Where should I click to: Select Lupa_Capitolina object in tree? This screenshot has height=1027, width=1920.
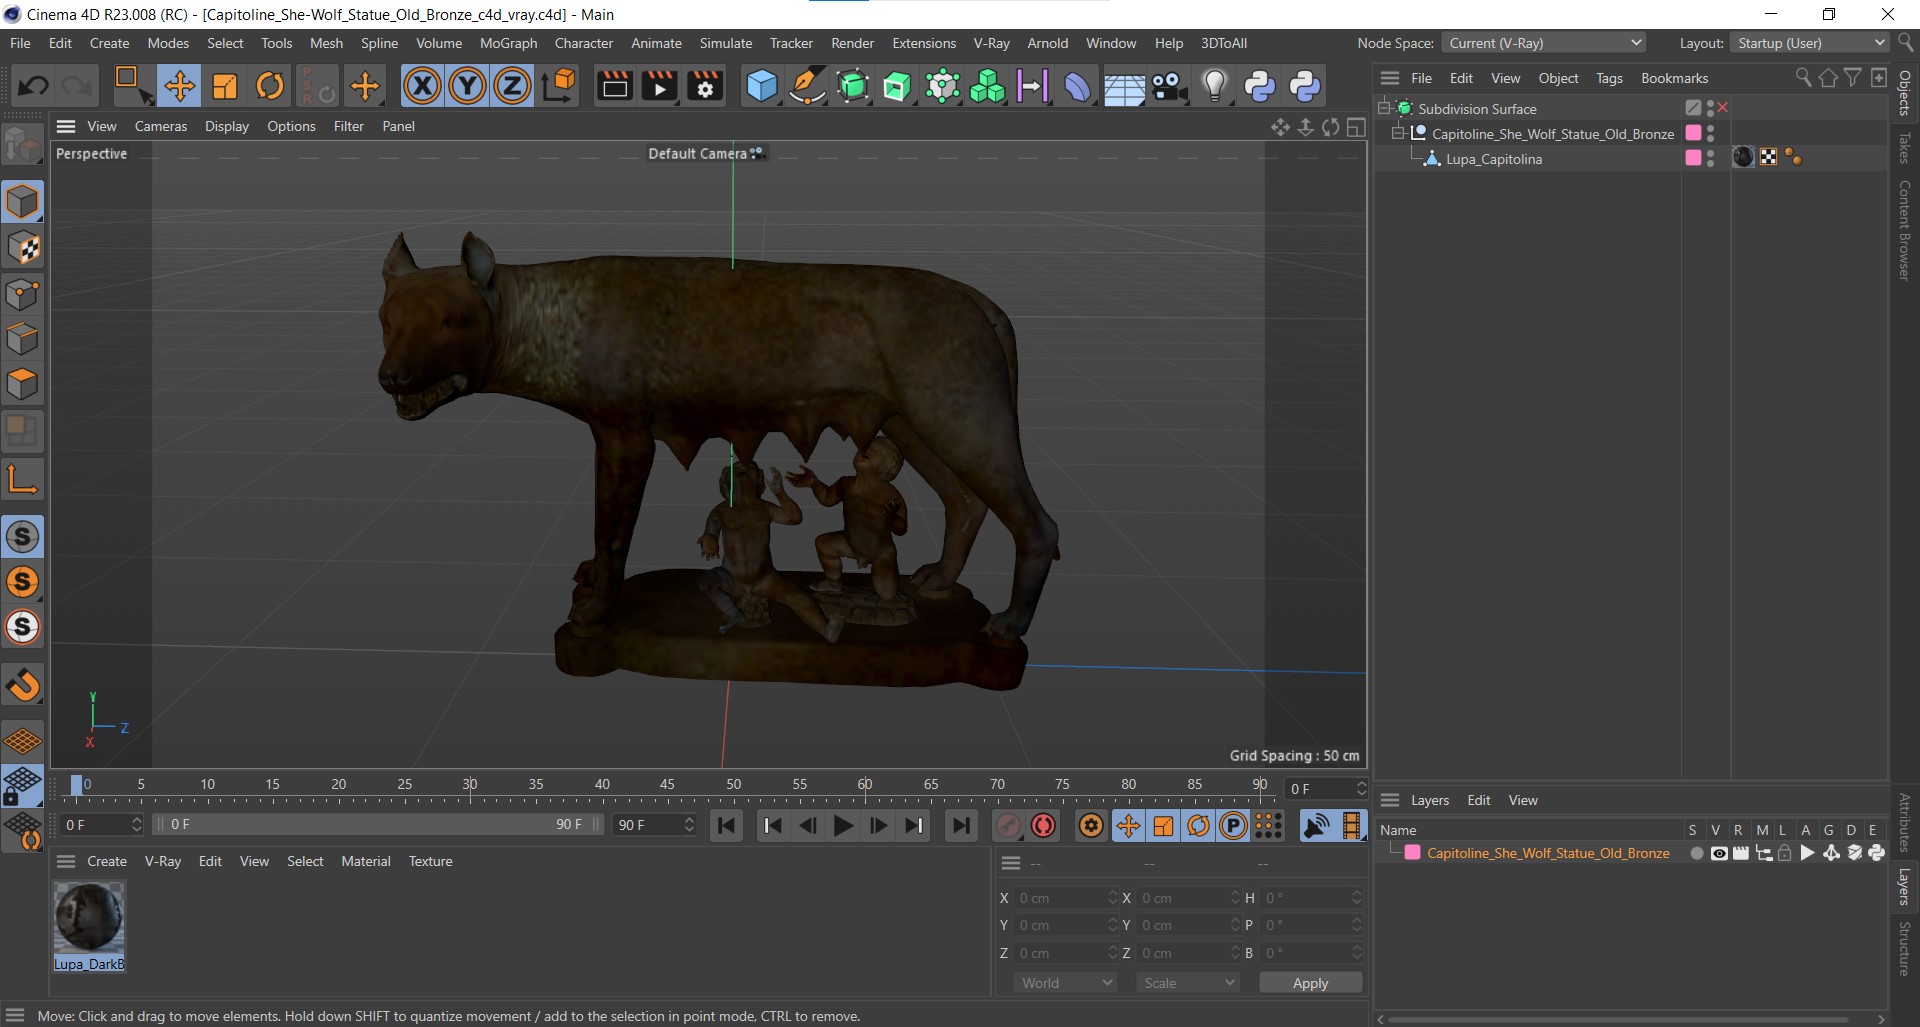pyautogui.click(x=1493, y=159)
